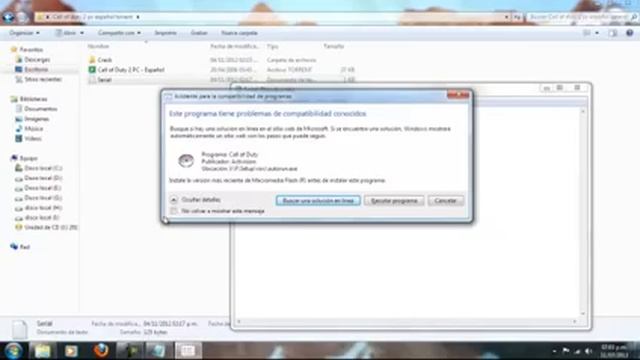Open Disco local (D:) in the sidebar
The height and width of the screenshot is (360, 640).
tap(43, 178)
